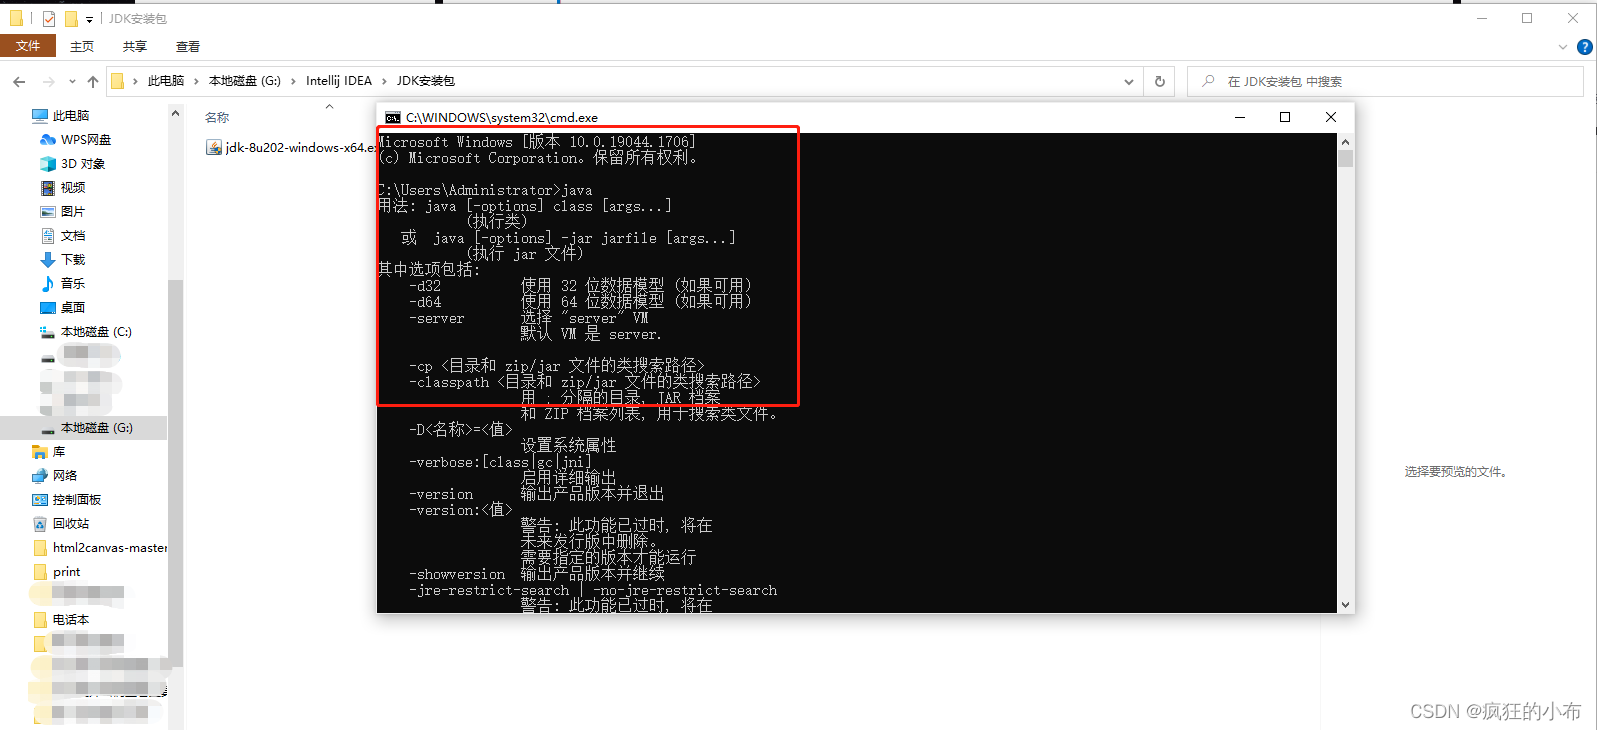This screenshot has width=1597, height=730.
Task: Minimize the cmd.exe window
Action: 1240,118
